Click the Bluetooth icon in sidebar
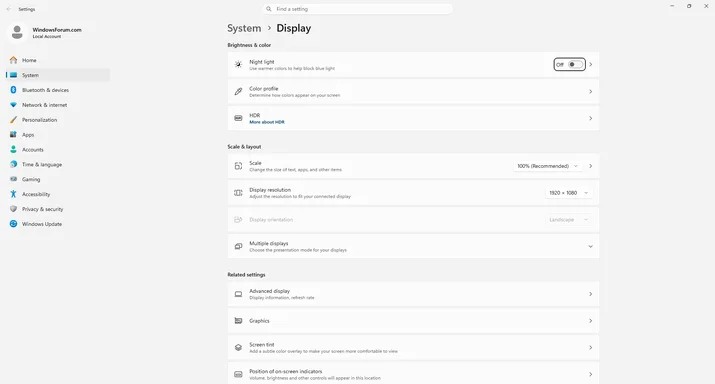 click(13, 90)
